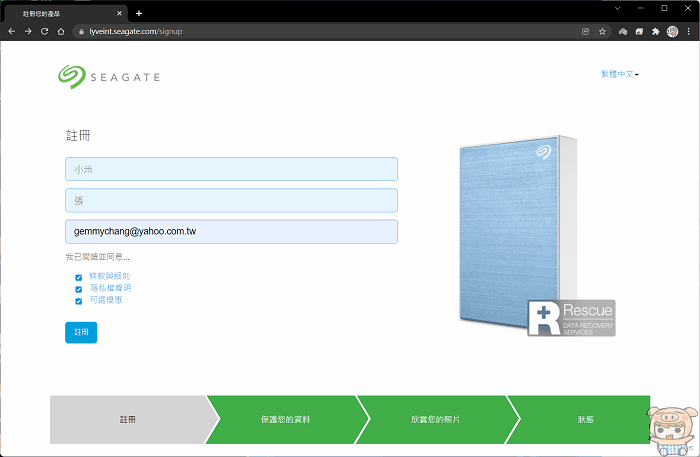The image size is (700, 457).
Task: Click the 註冊 page heading
Action: pos(78,136)
